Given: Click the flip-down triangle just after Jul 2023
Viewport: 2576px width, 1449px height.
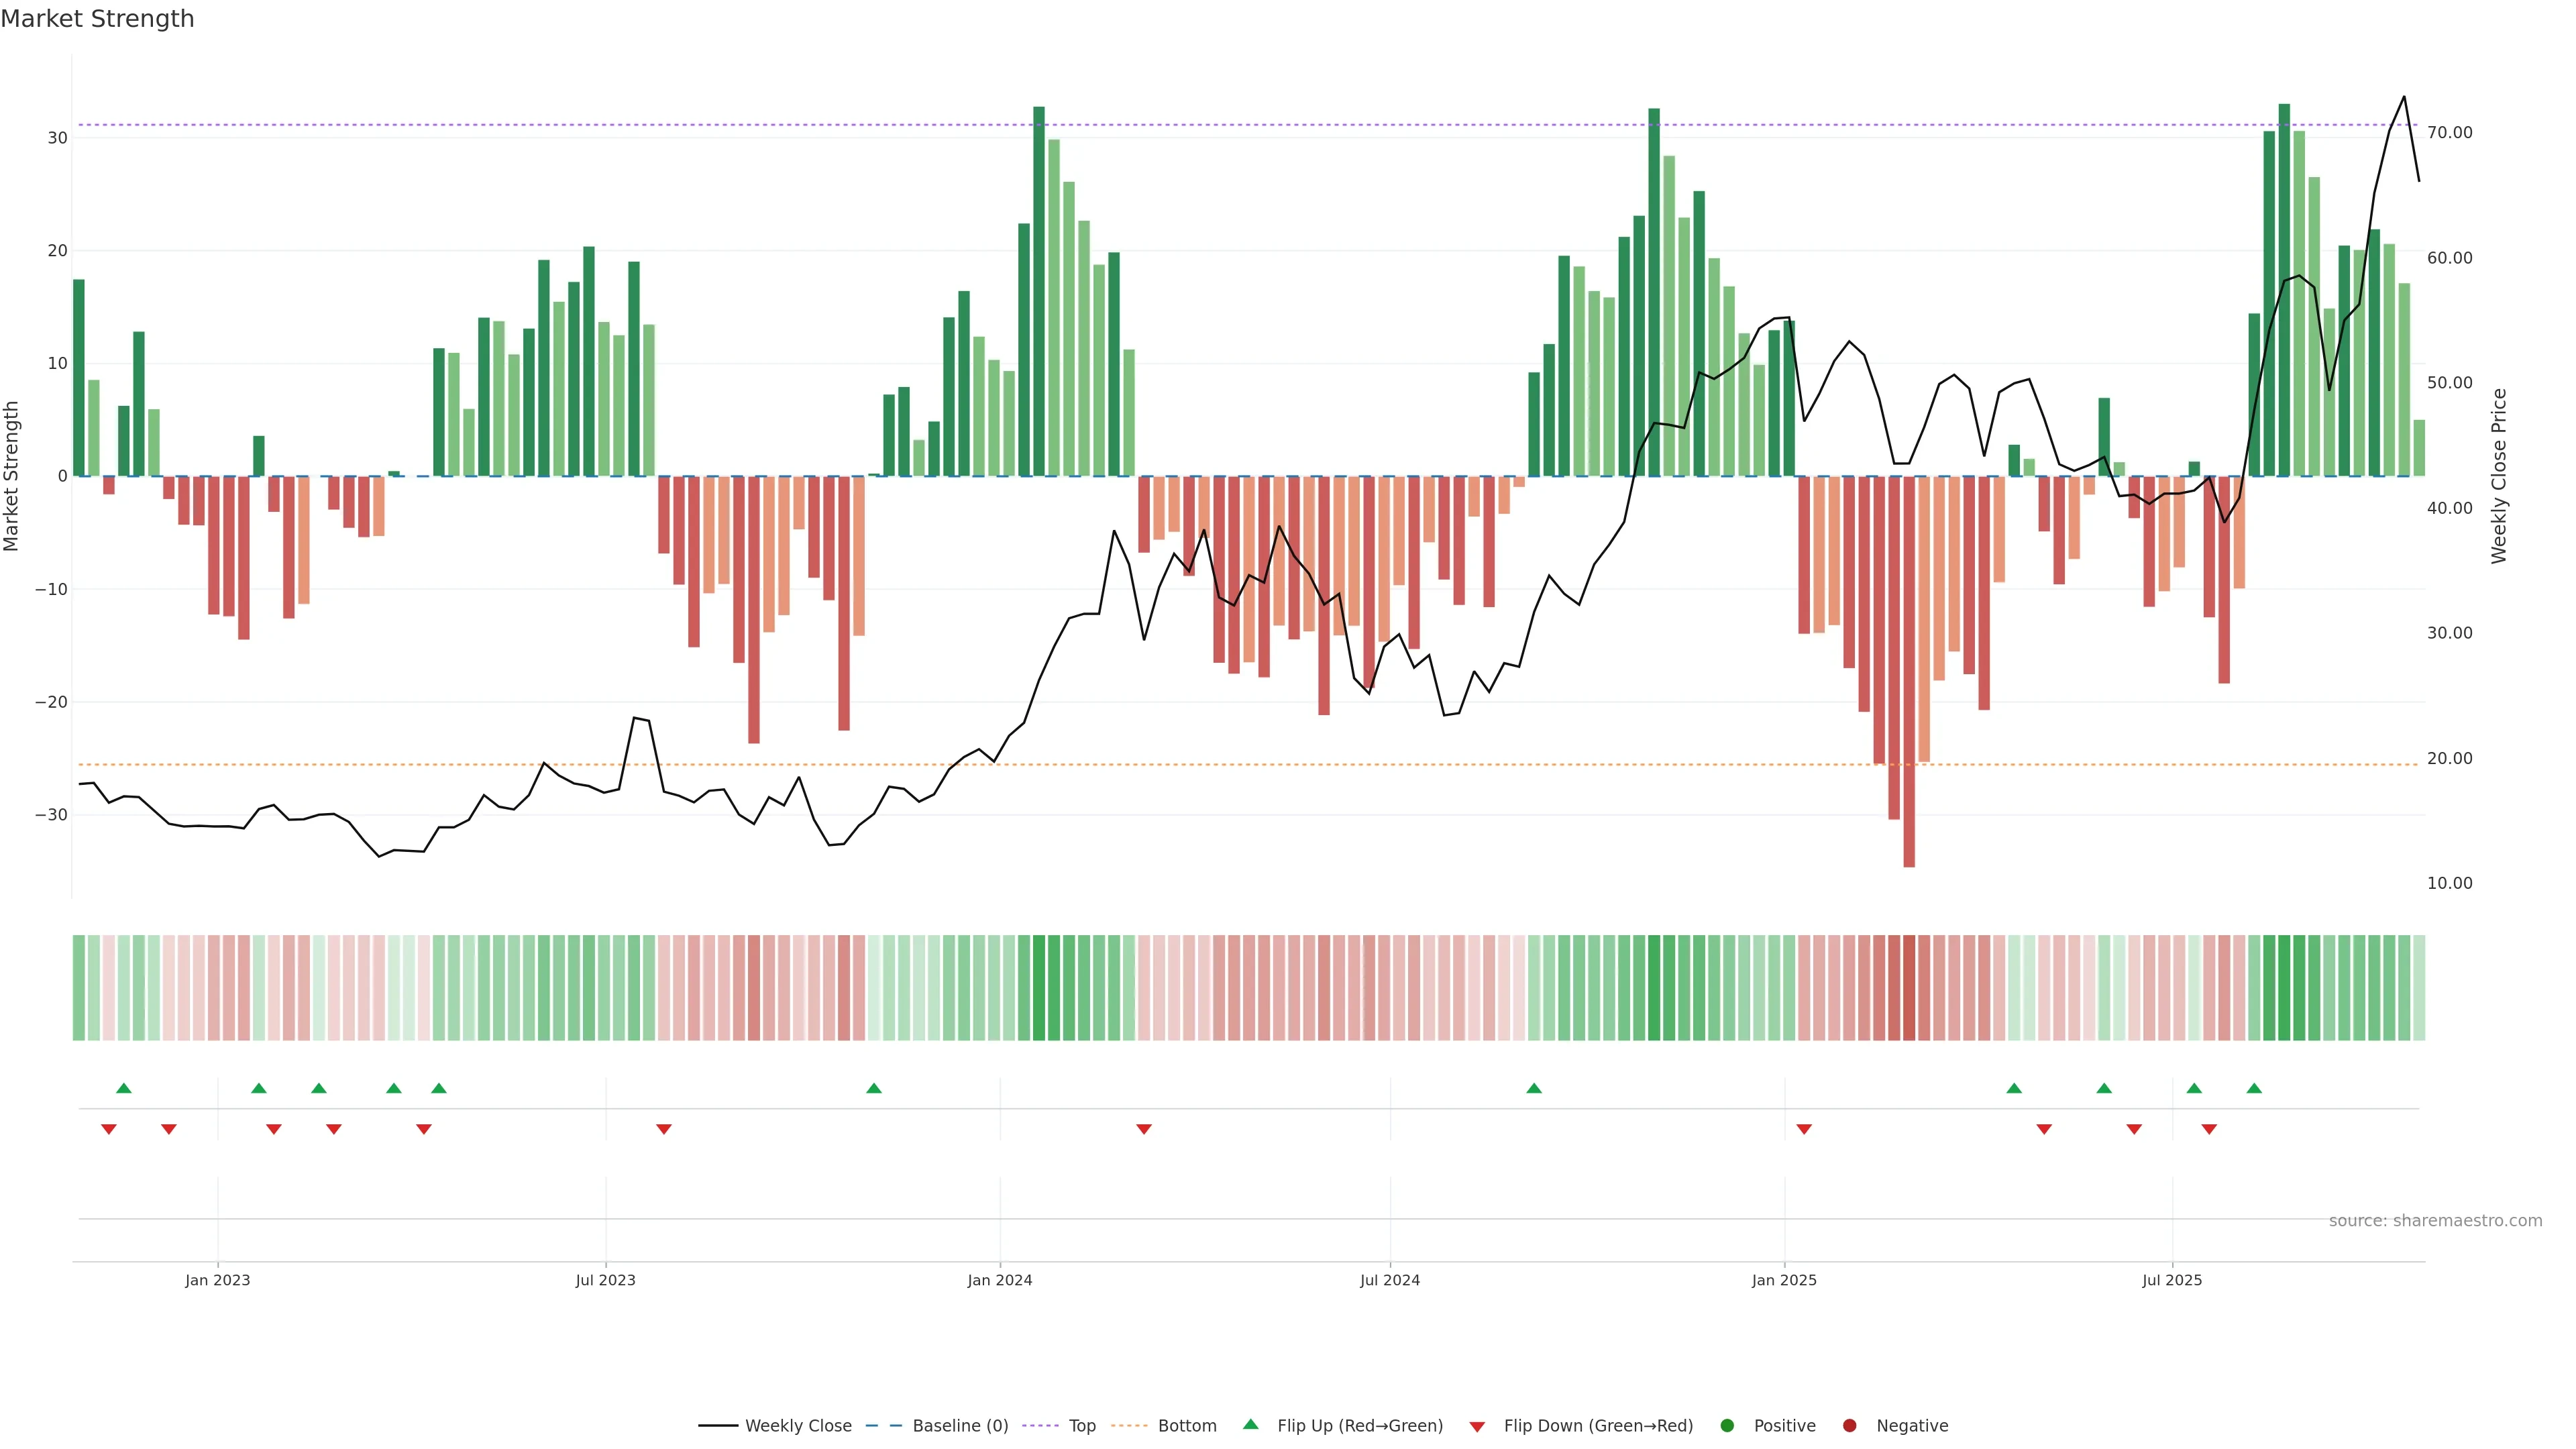Looking at the screenshot, I should point(664,1129).
